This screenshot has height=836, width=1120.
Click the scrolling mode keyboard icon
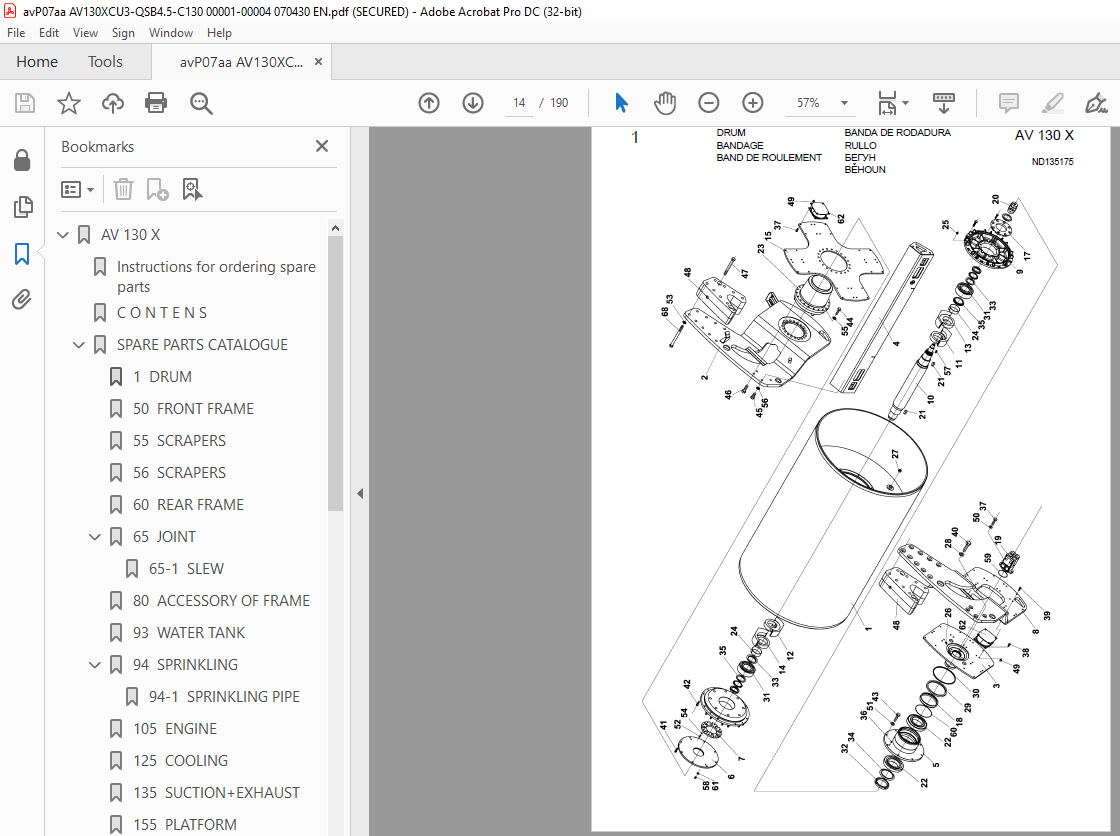pos(944,103)
